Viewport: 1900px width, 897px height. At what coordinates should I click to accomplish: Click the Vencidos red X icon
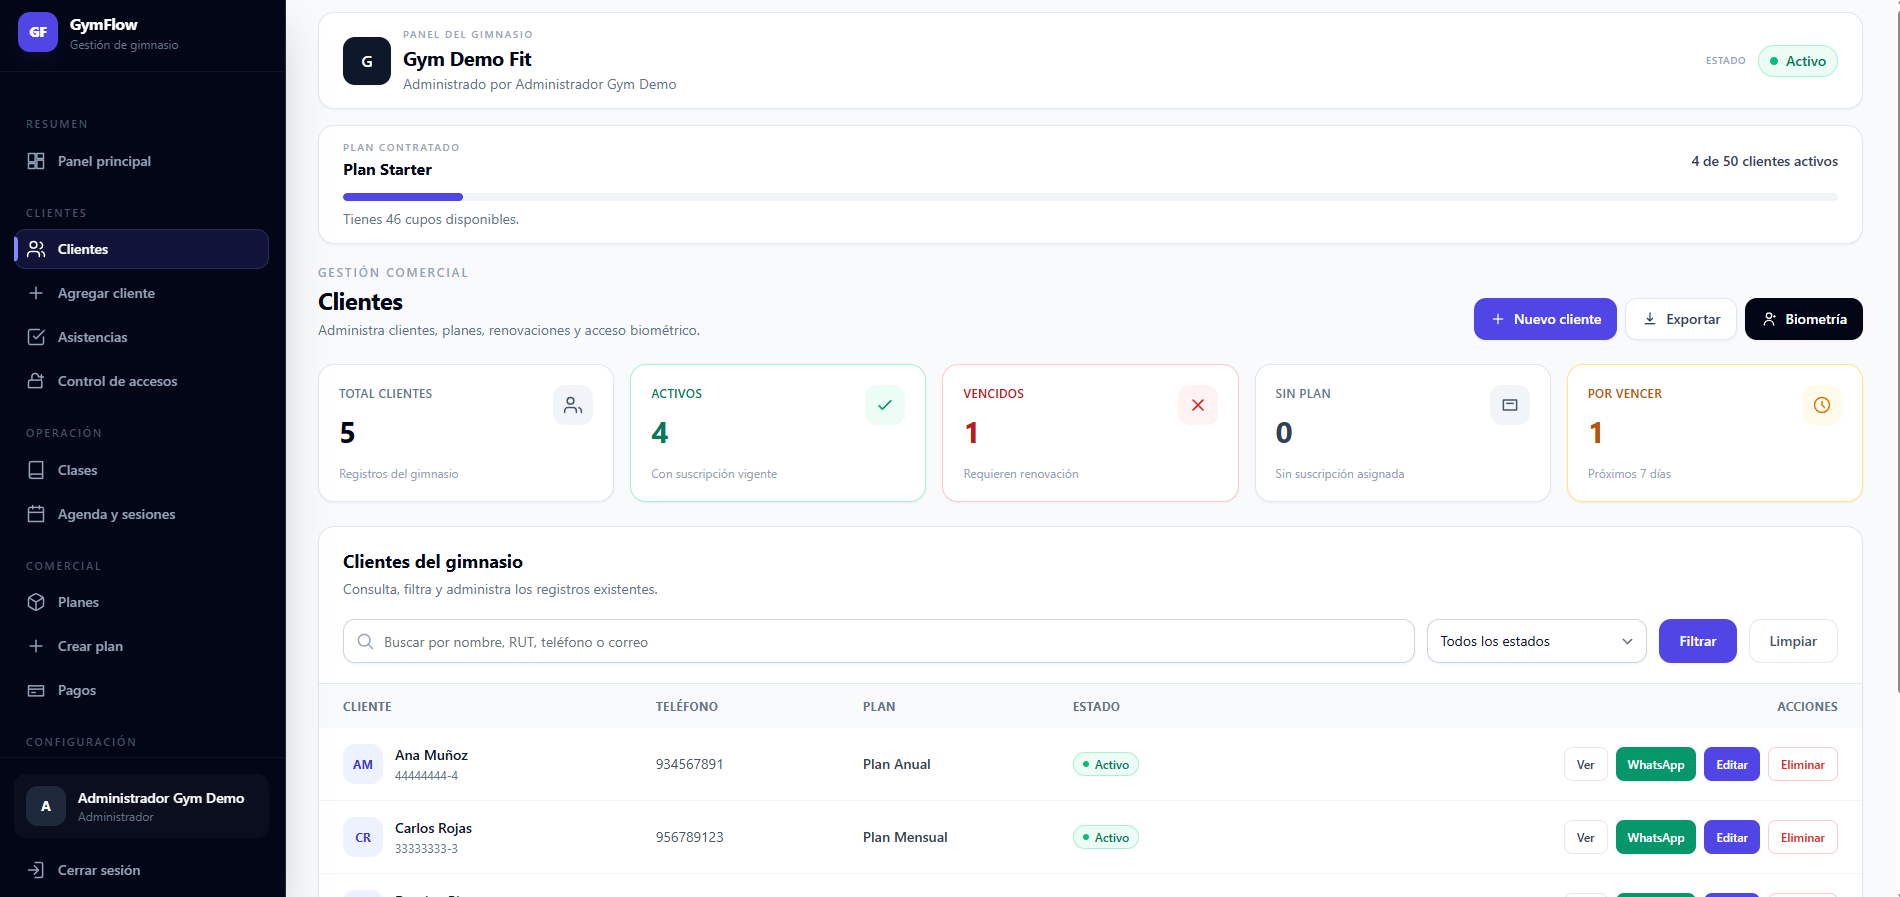1198,405
